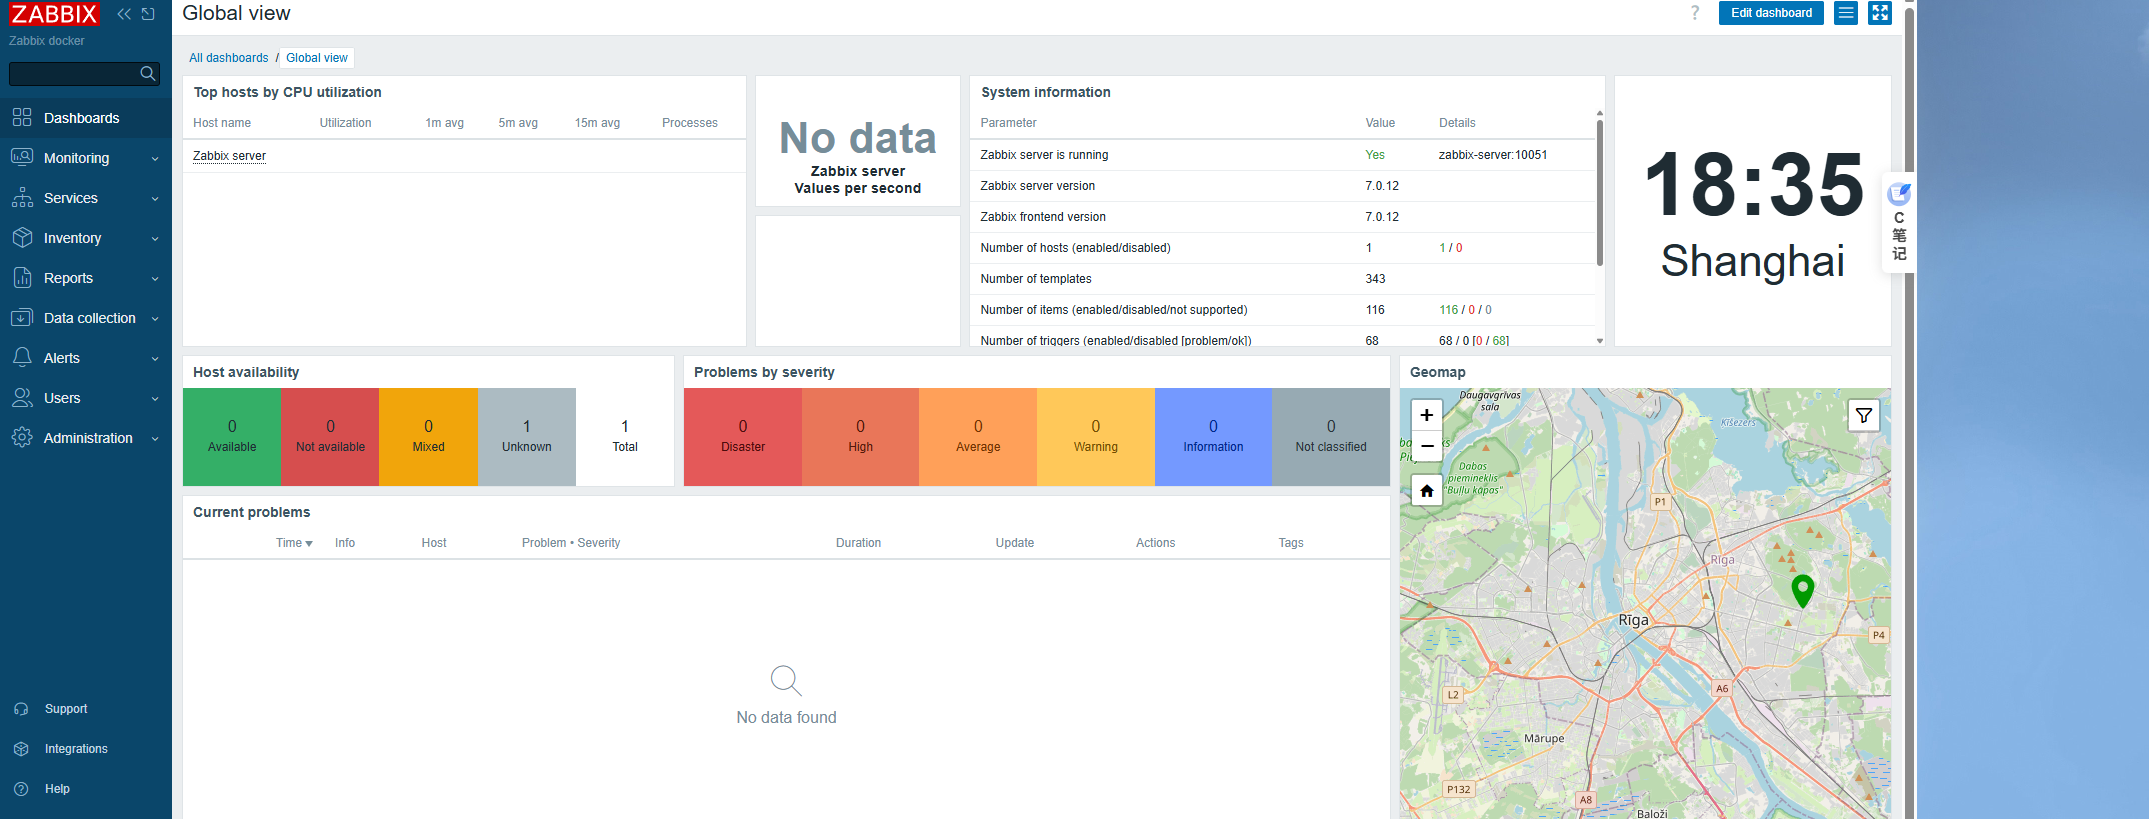
Task: Click the Alerts bell icon
Action: click(x=22, y=357)
